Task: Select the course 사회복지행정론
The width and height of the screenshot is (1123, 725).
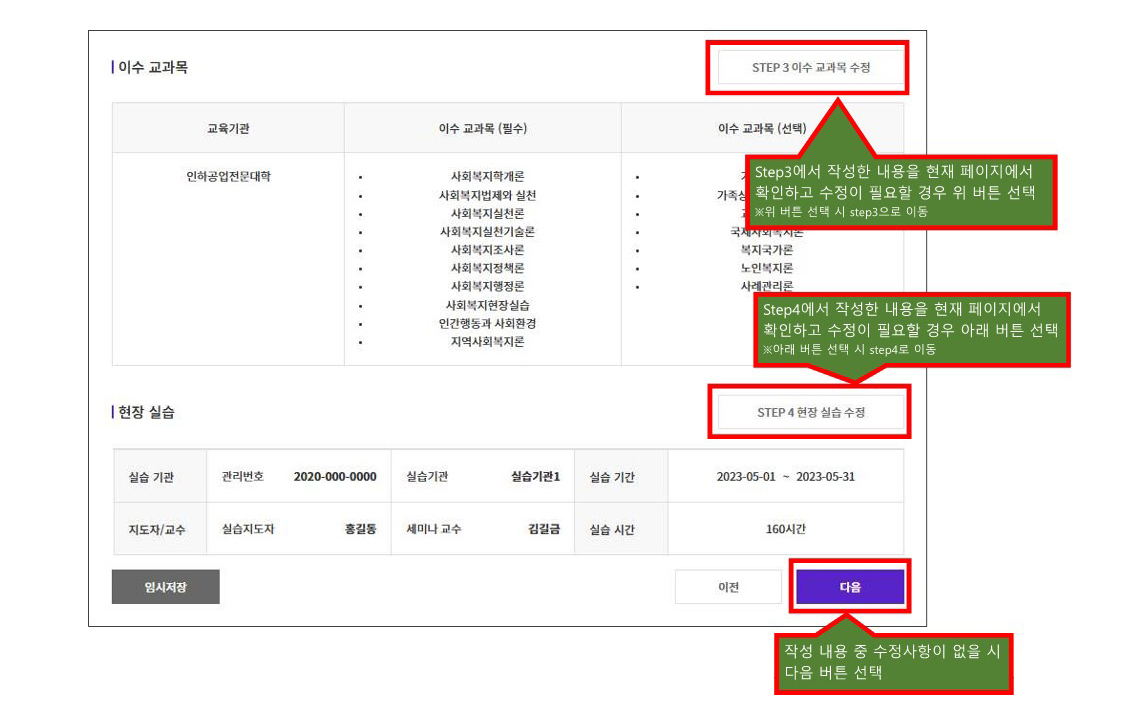Action: pyautogui.click(x=487, y=286)
